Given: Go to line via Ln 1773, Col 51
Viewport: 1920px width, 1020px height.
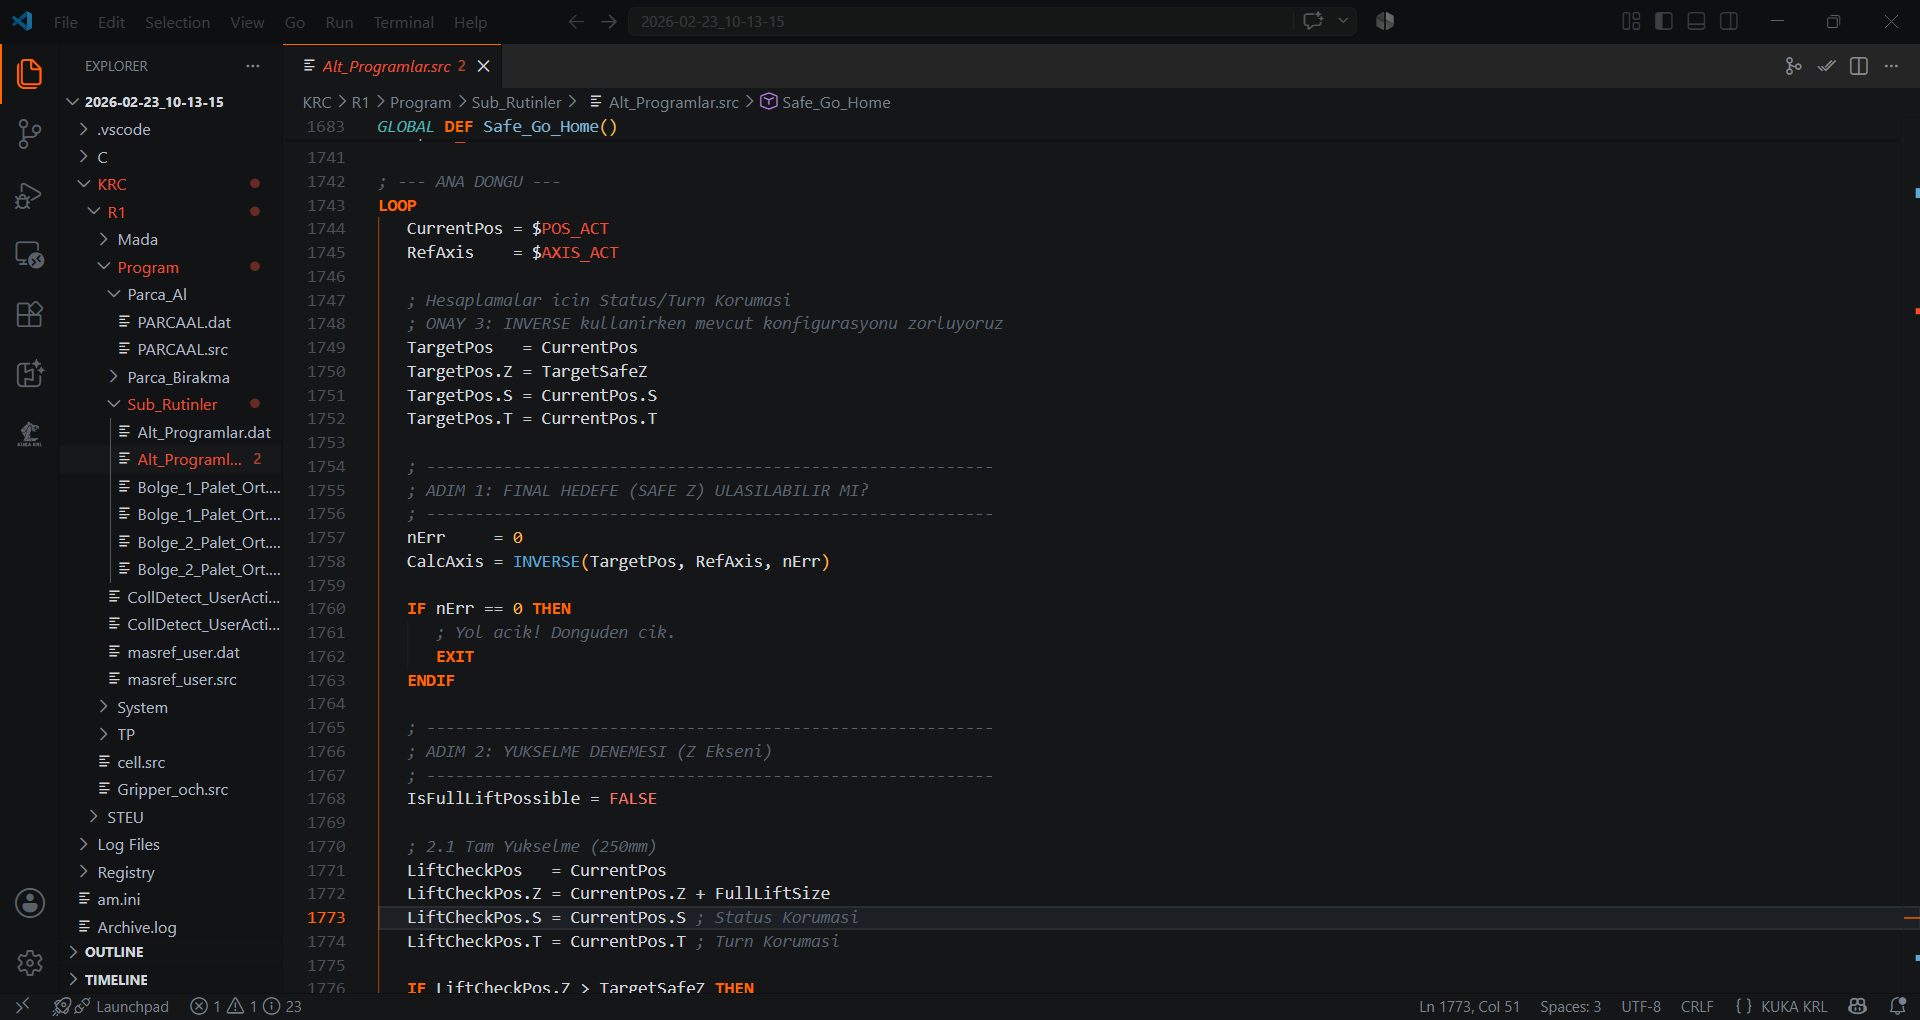Looking at the screenshot, I should tap(1469, 1006).
